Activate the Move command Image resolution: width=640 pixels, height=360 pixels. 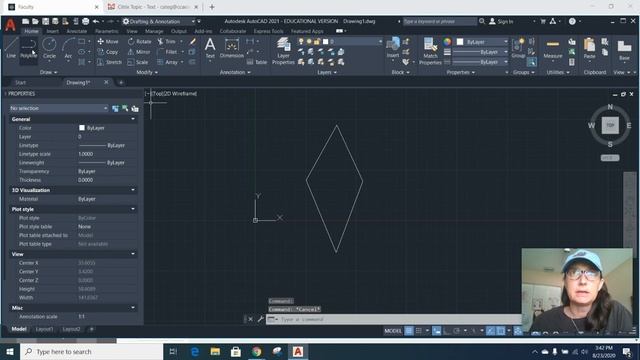(108, 41)
